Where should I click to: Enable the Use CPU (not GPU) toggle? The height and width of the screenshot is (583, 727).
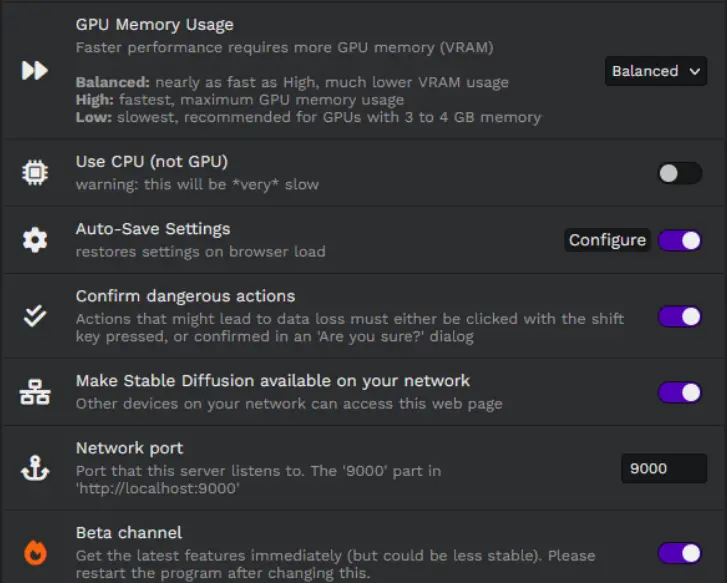[680, 173]
